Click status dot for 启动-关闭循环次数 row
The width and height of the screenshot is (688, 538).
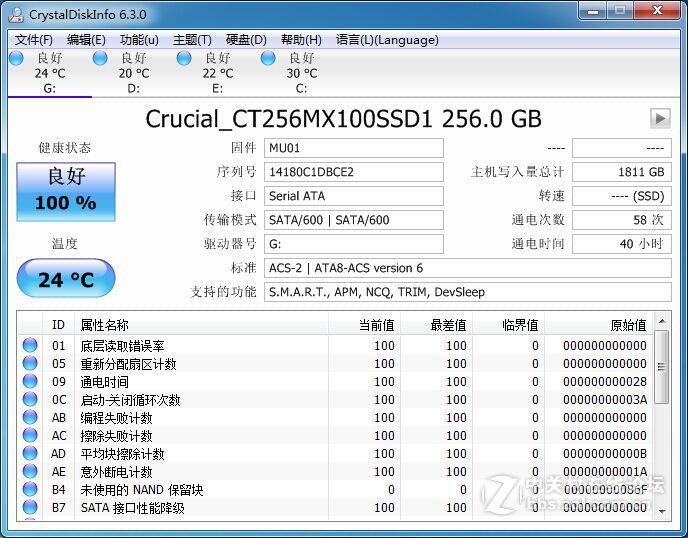[x=30, y=399]
